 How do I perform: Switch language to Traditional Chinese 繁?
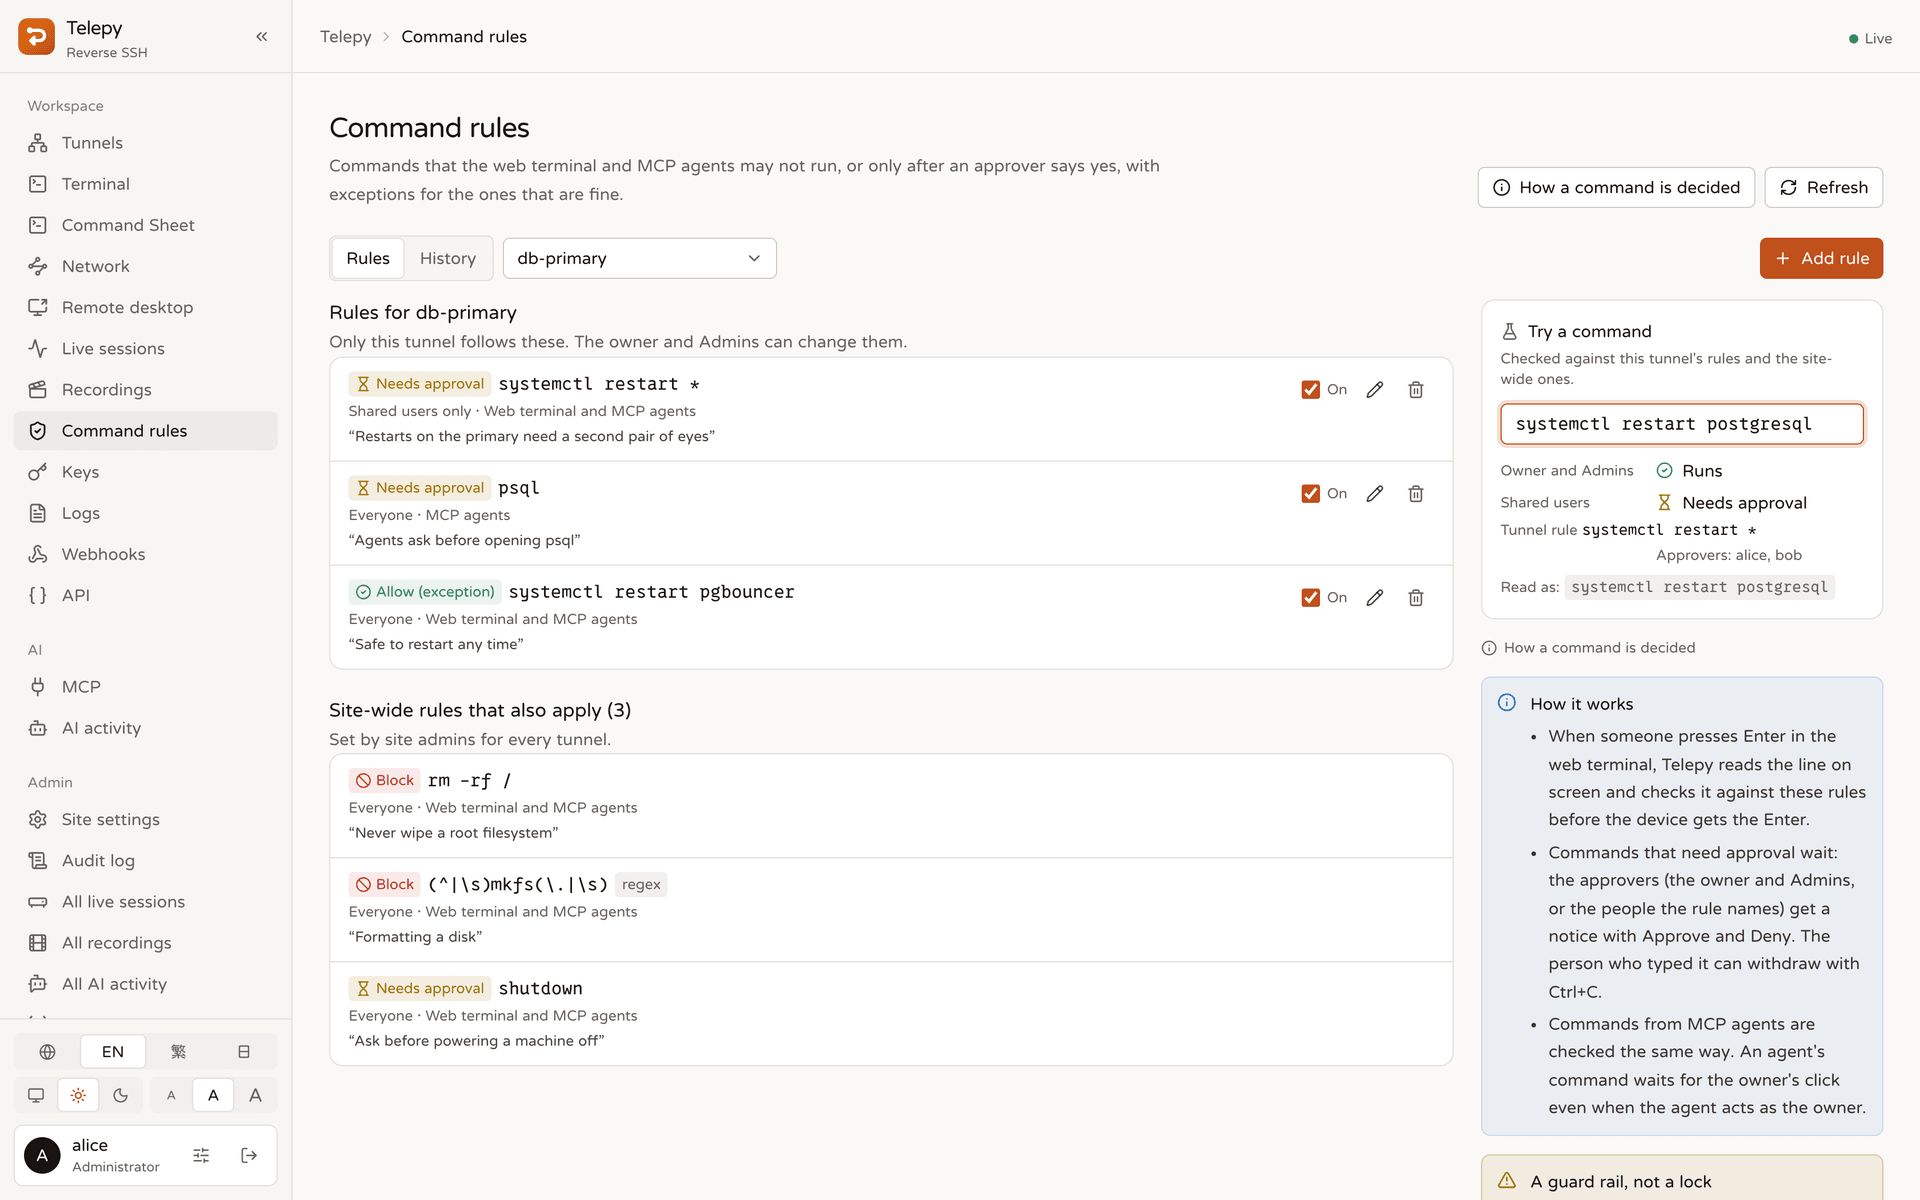pyautogui.click(x=178, y=1052)
